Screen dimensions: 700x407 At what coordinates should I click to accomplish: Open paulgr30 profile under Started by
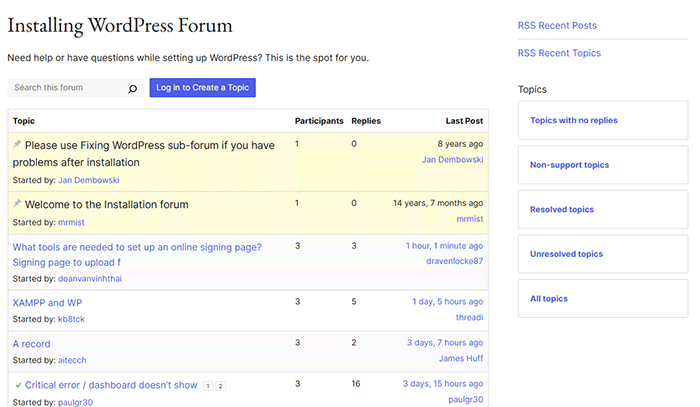point(75,403)
